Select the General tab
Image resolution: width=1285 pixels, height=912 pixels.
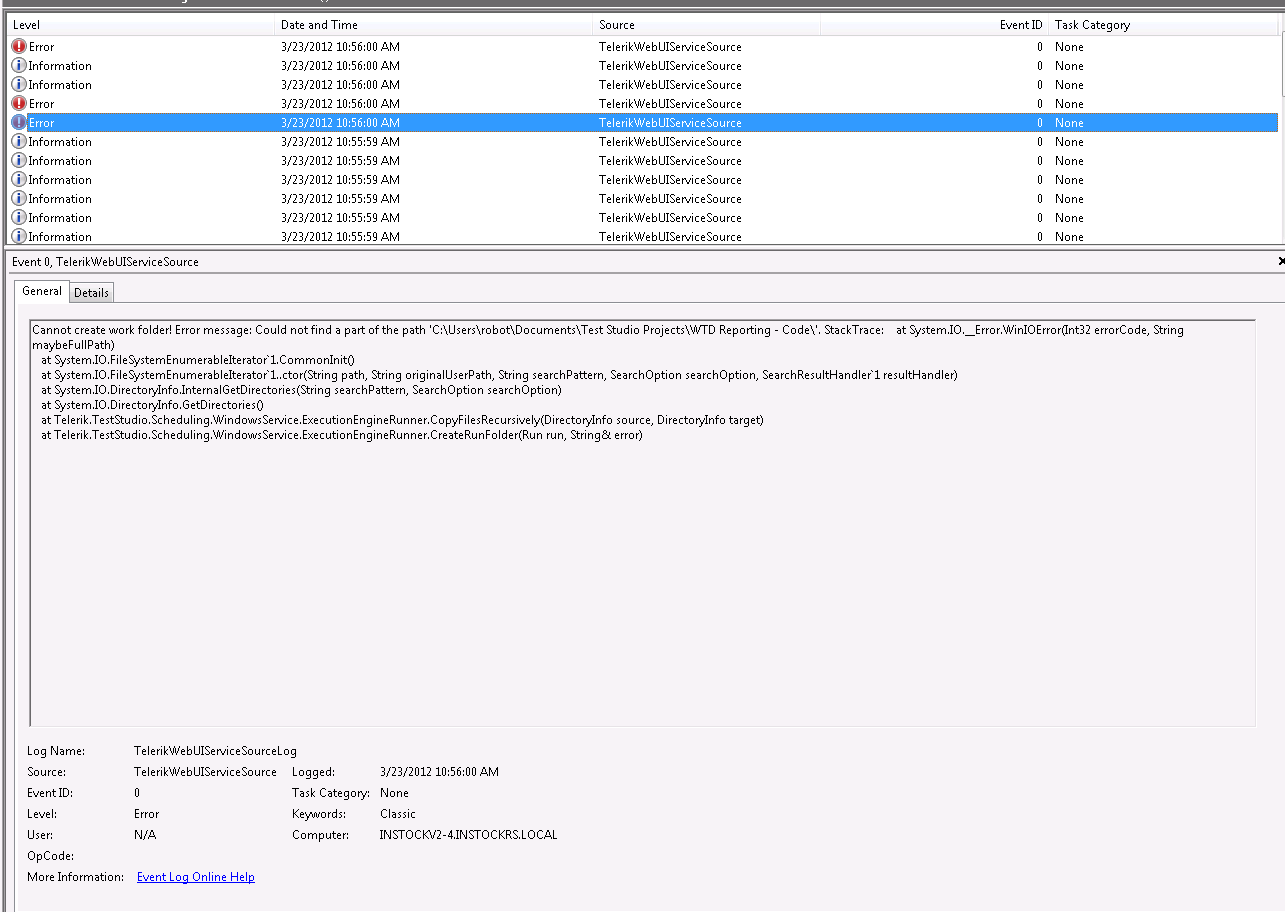tap(42, 291)
